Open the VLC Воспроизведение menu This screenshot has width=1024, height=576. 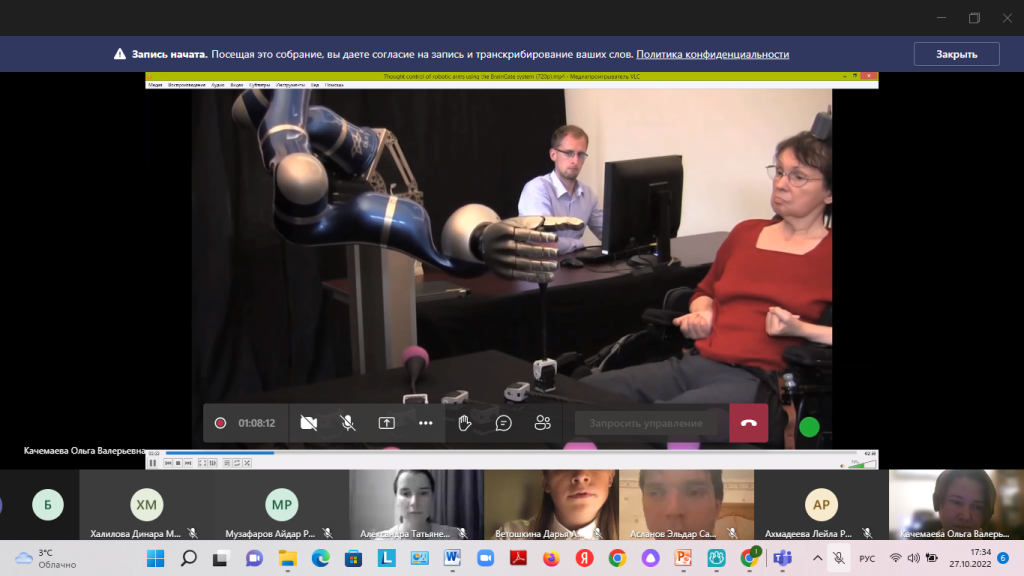187,85
